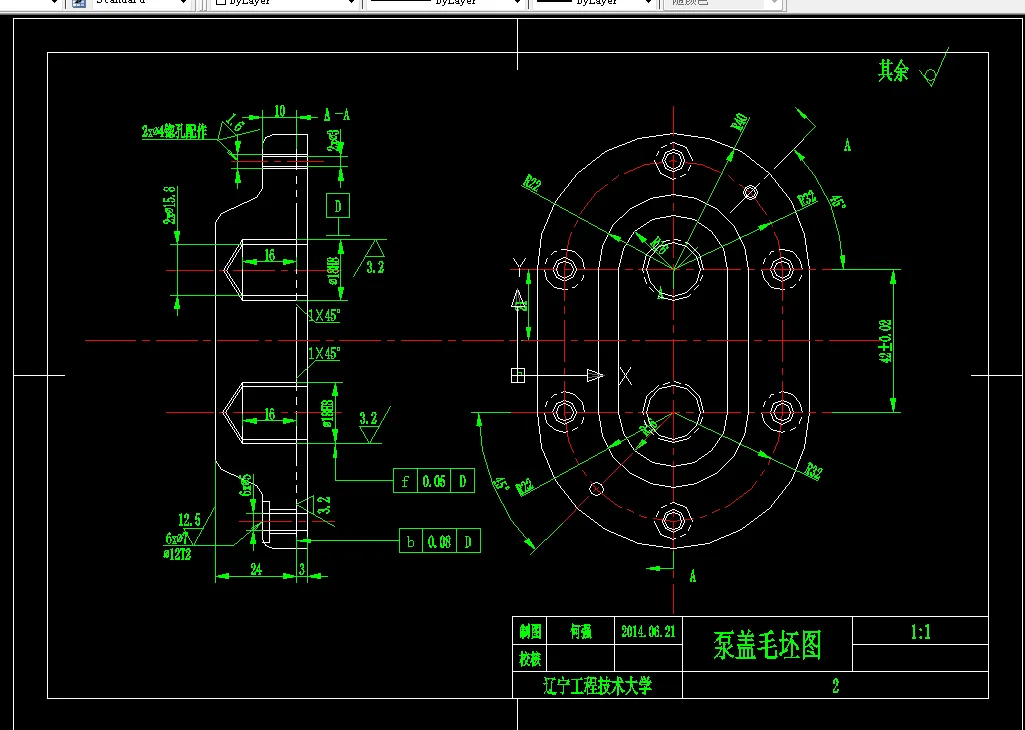Click the UCS X axis label
Viewport: 1025px width, 730px height.
point(626,376)
